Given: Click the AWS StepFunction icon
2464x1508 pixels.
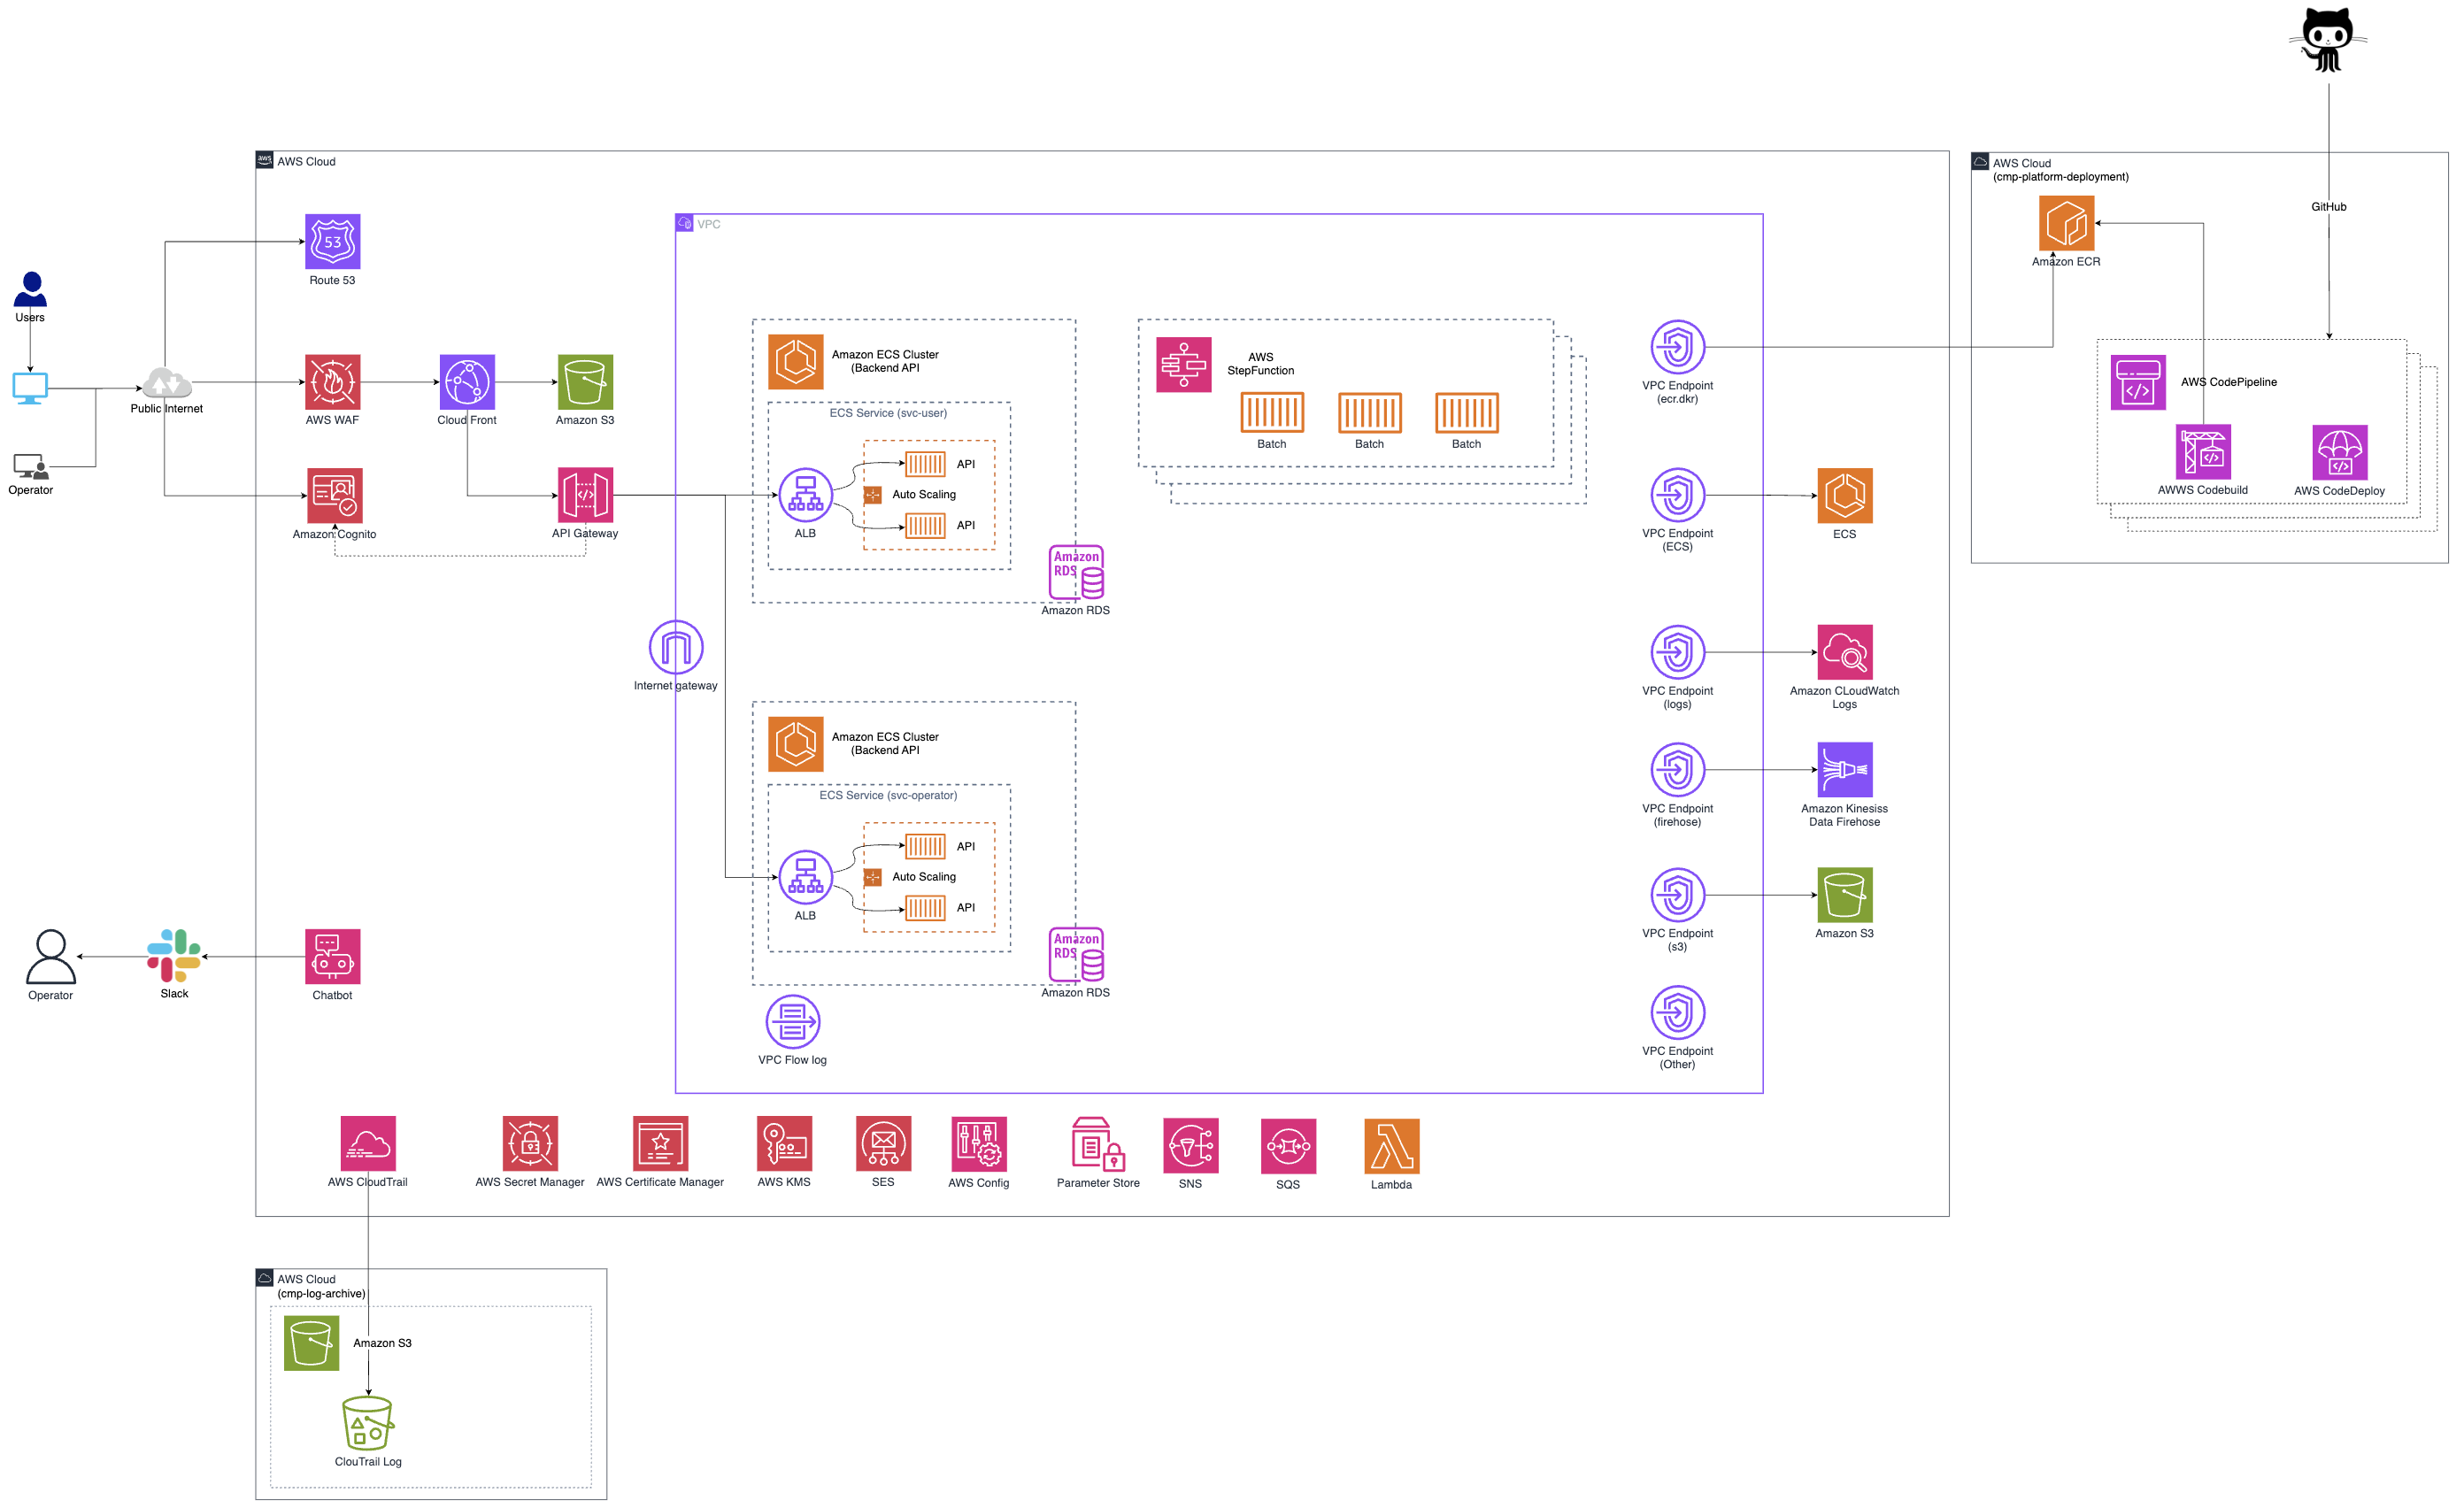Looking at the screenshot, I should tap(1183, 365).
